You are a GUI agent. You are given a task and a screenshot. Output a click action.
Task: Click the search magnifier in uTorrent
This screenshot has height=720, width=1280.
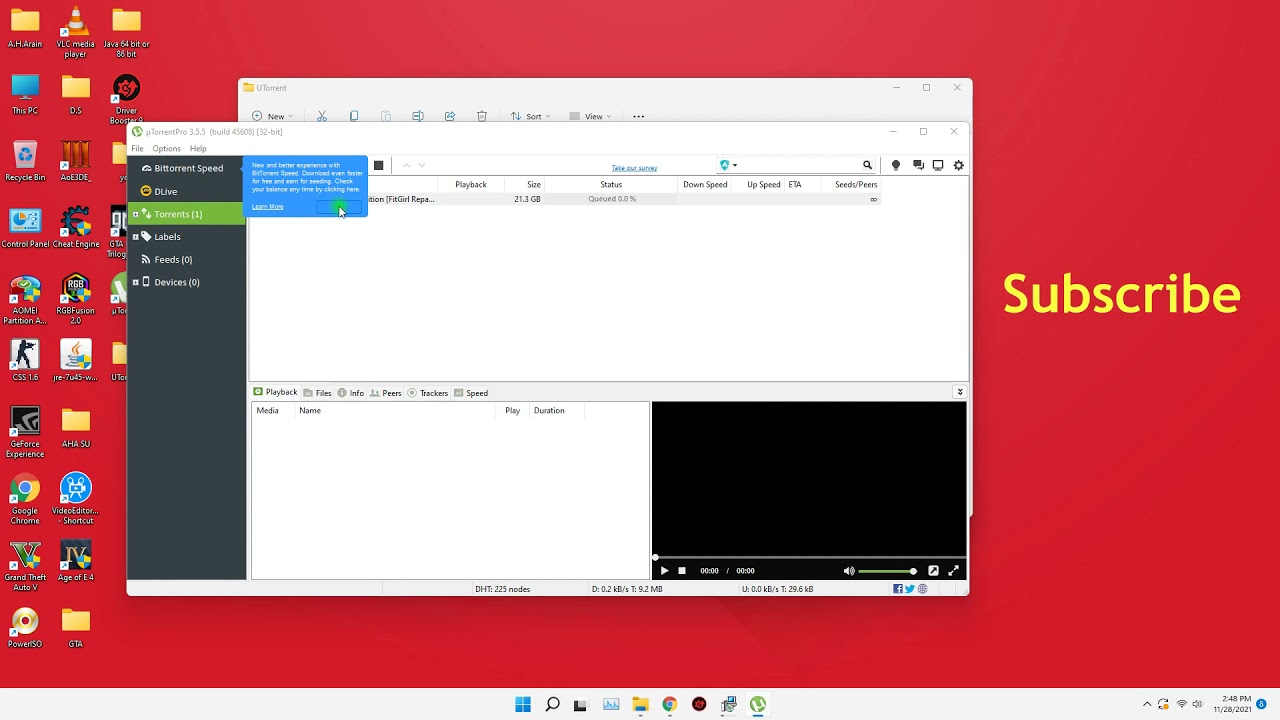click(867, 165)
